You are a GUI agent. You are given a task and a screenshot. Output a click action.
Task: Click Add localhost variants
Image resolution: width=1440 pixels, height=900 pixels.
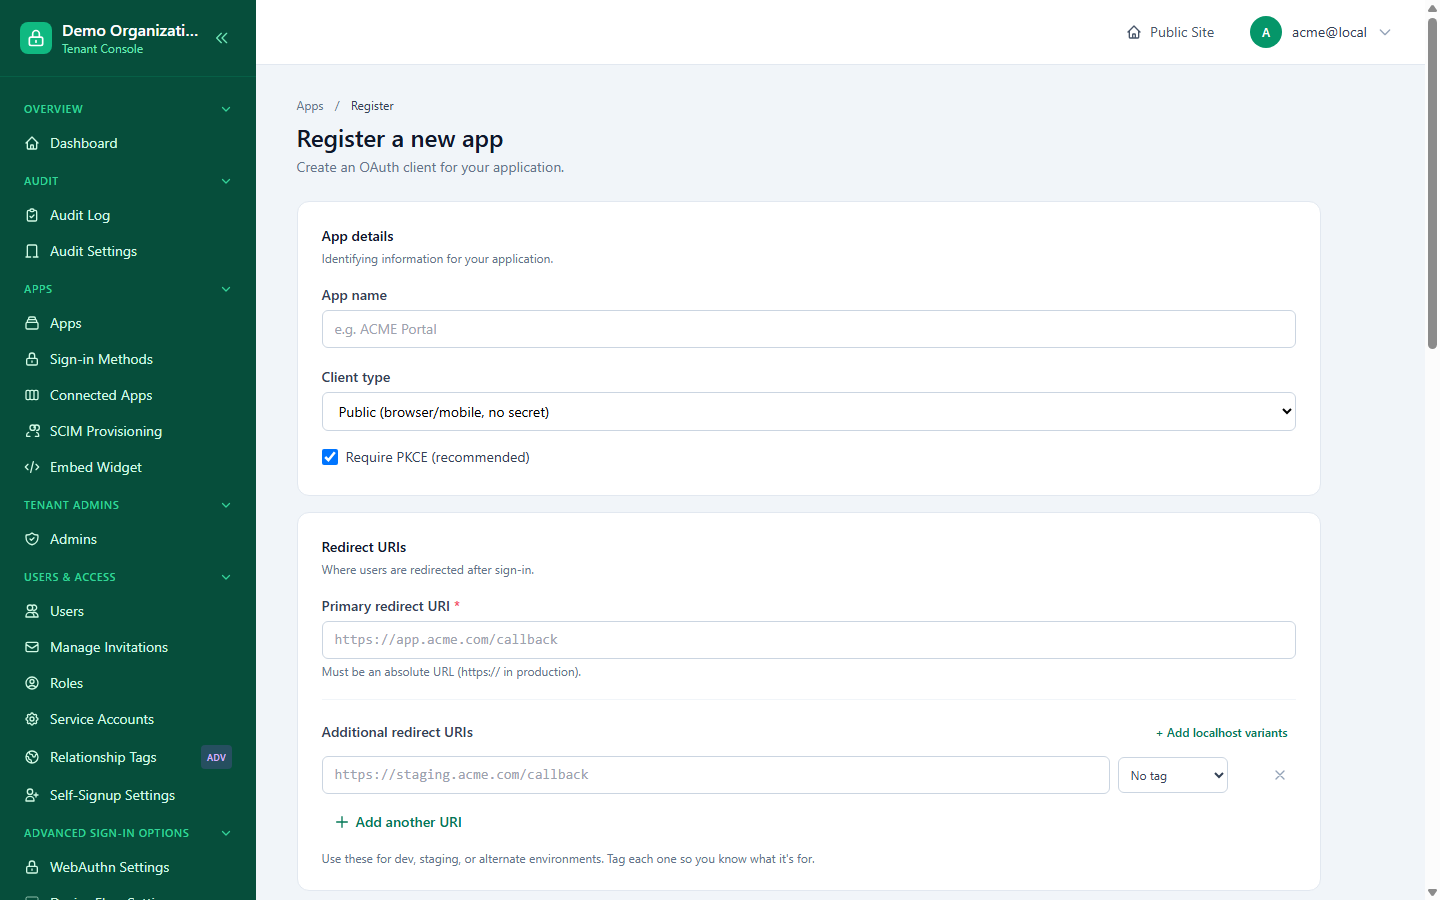pos(1222,733)
